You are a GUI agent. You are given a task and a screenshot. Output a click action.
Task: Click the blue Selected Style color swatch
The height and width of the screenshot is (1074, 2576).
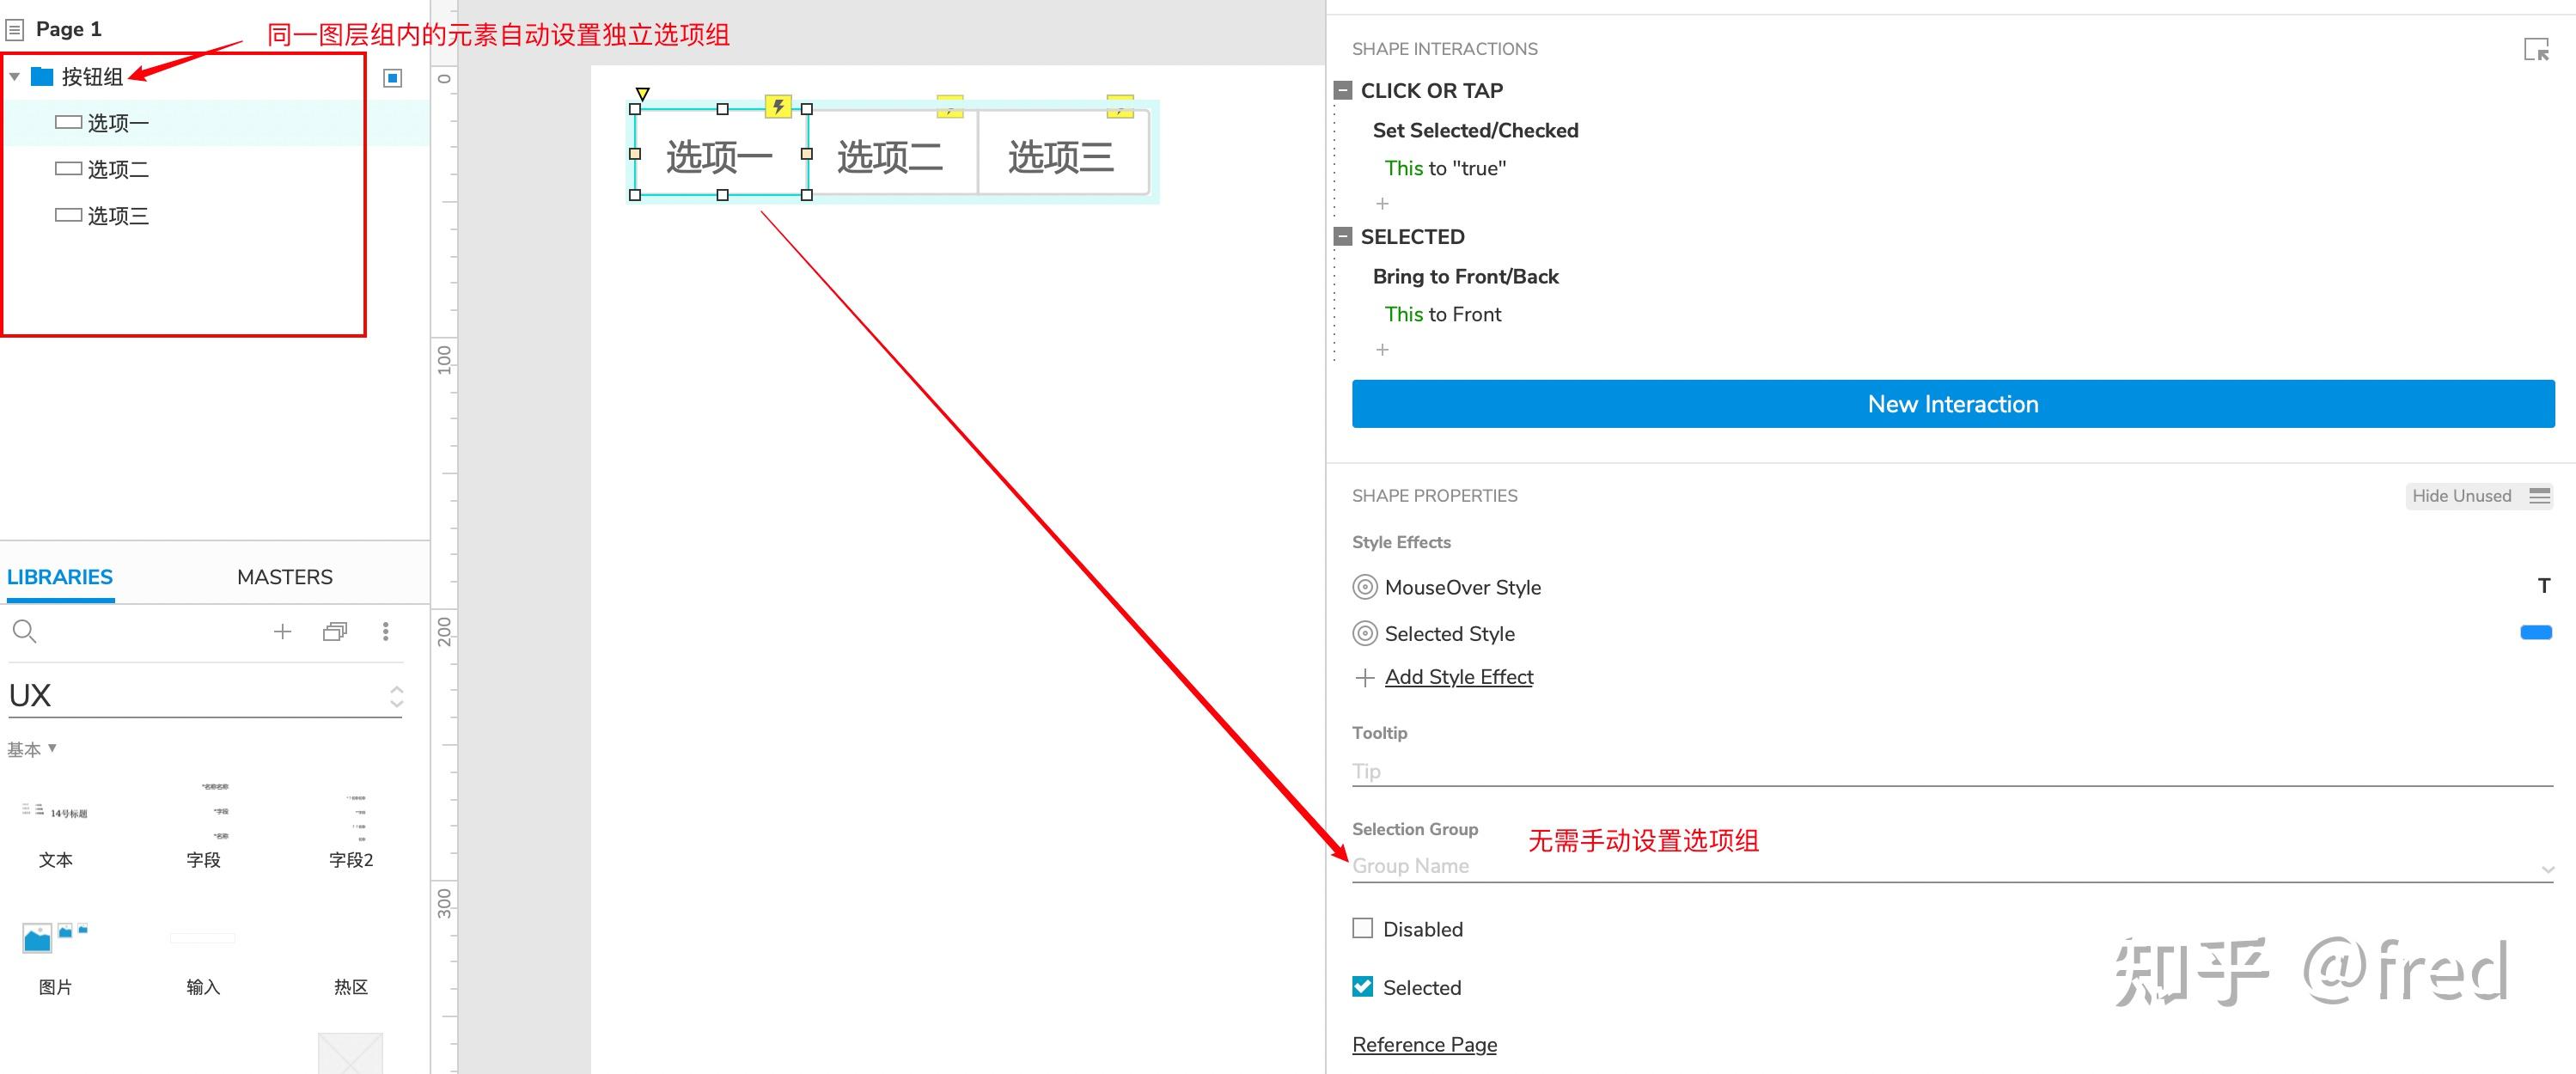point(2535,632)
